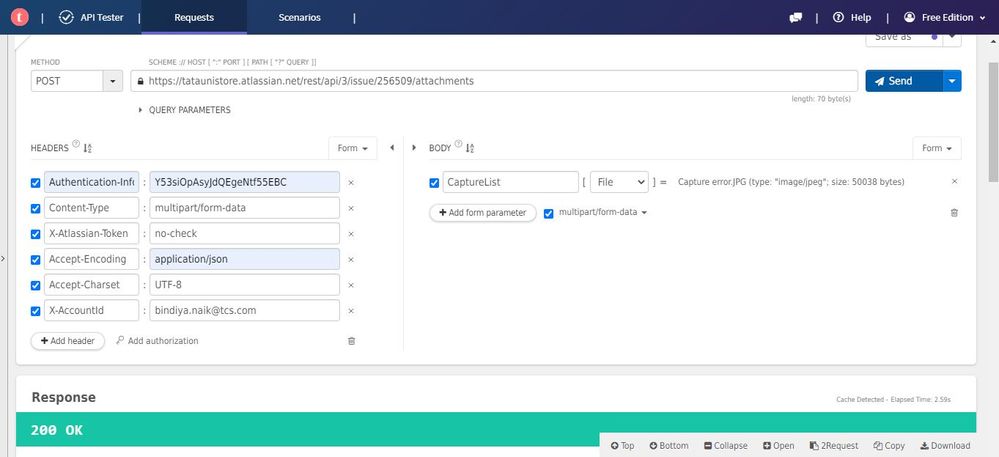The height and width of the screenshot is (457, 999).
Task: Jump to Bottom of response
Action: click(x=669, y=446)
